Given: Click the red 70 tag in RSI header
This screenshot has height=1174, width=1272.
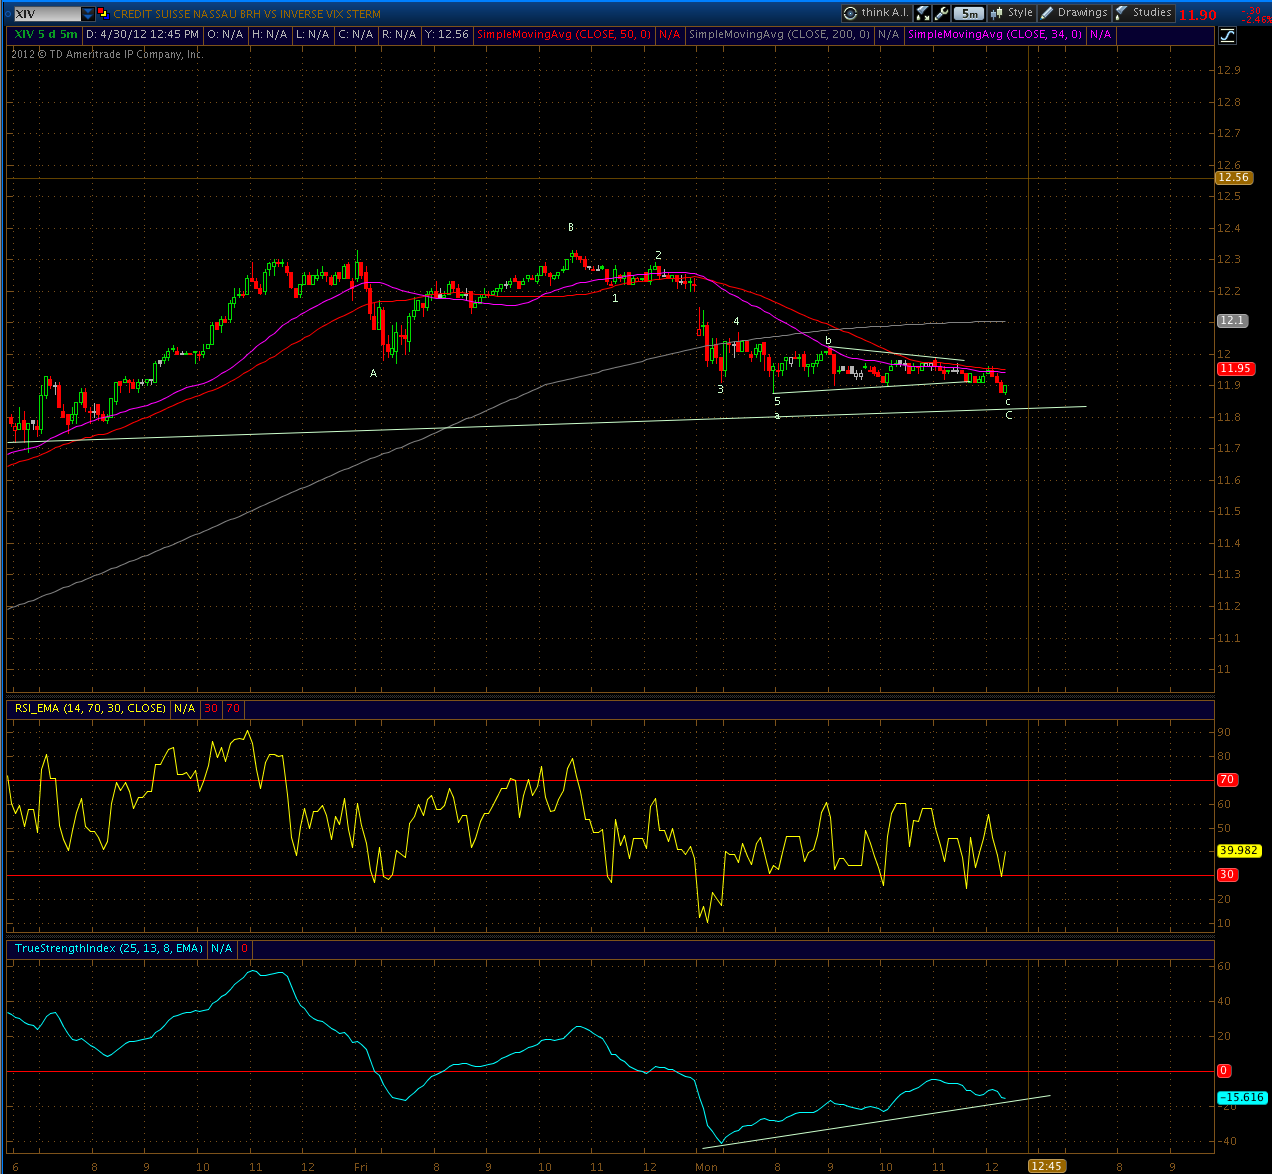Looking at the screenshot, I should [233, 708].
